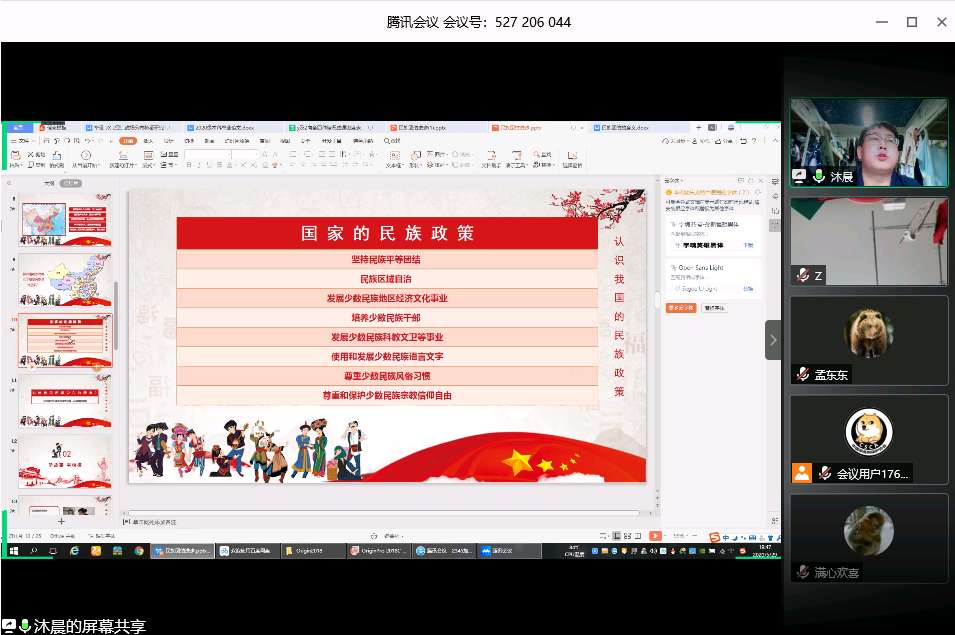Collapse the participant video sidebar arrow
The image size is (955, 635).
[773, 340]
